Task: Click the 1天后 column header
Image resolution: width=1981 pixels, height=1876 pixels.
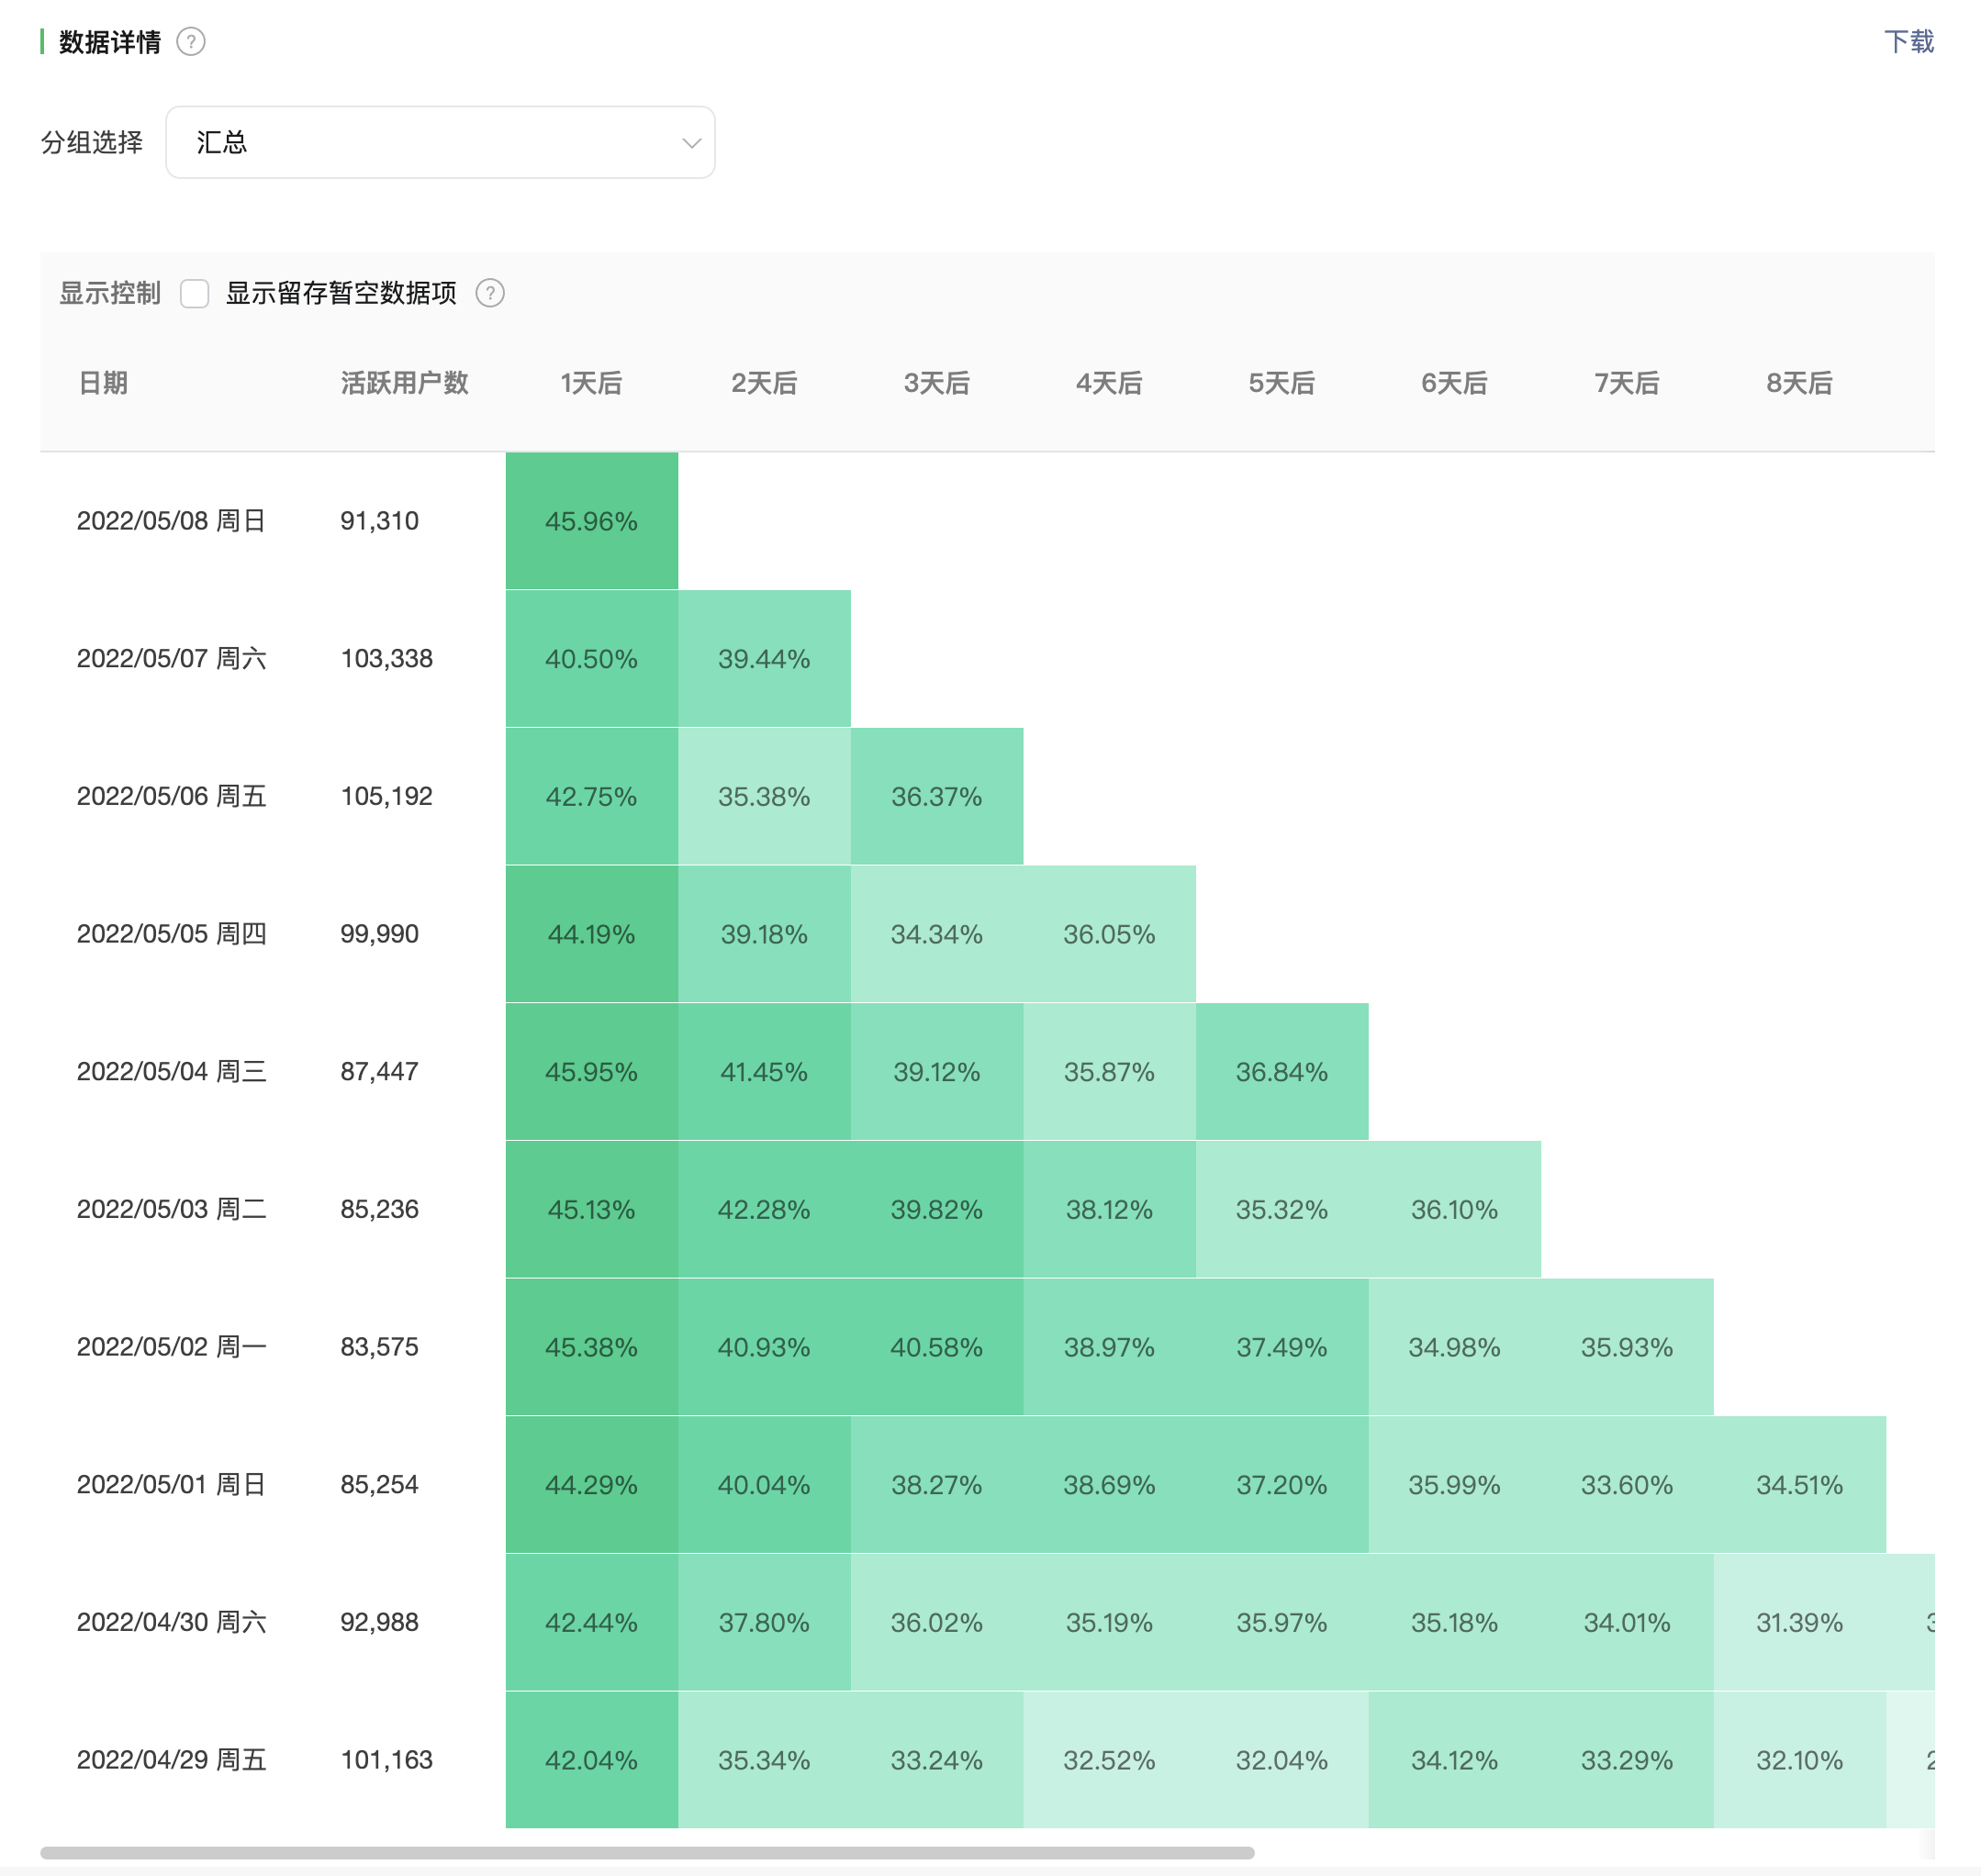Action: tap(591, 383)
